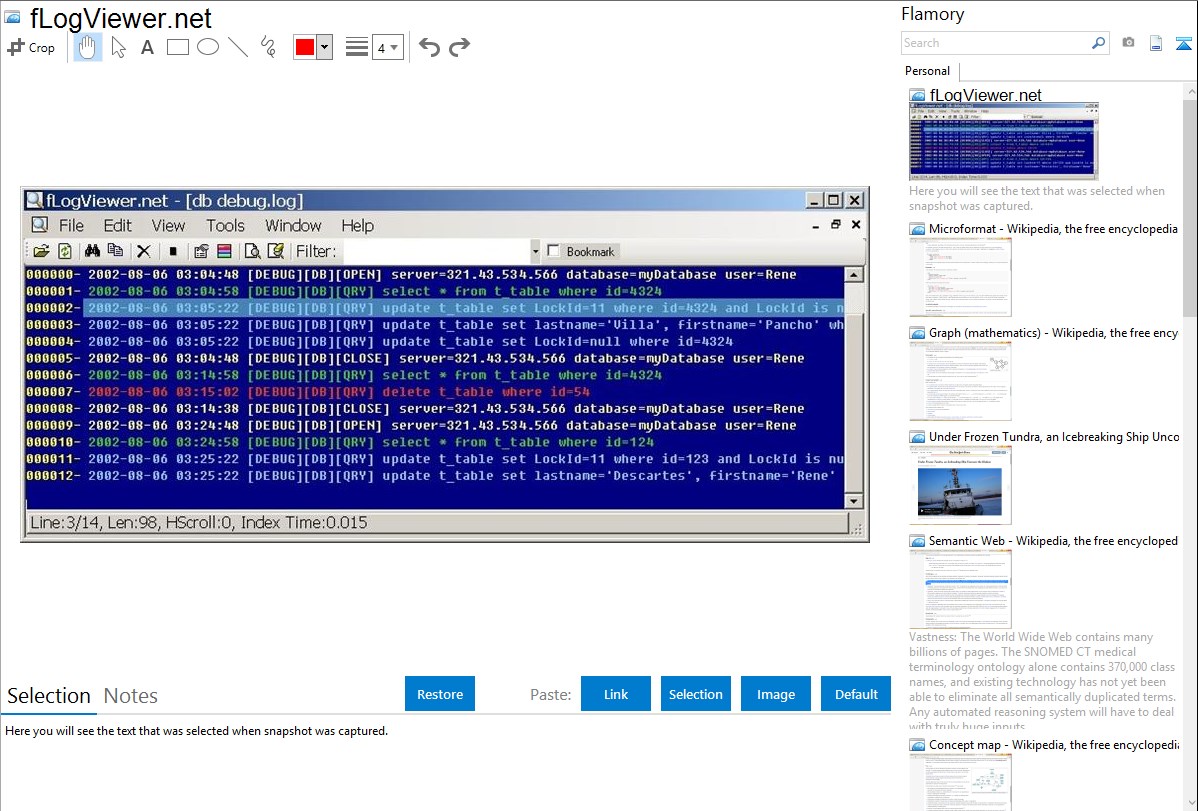
Task: Select log line 000012 Descartes update
Action: pyautogui.click(x=432, y=475)
